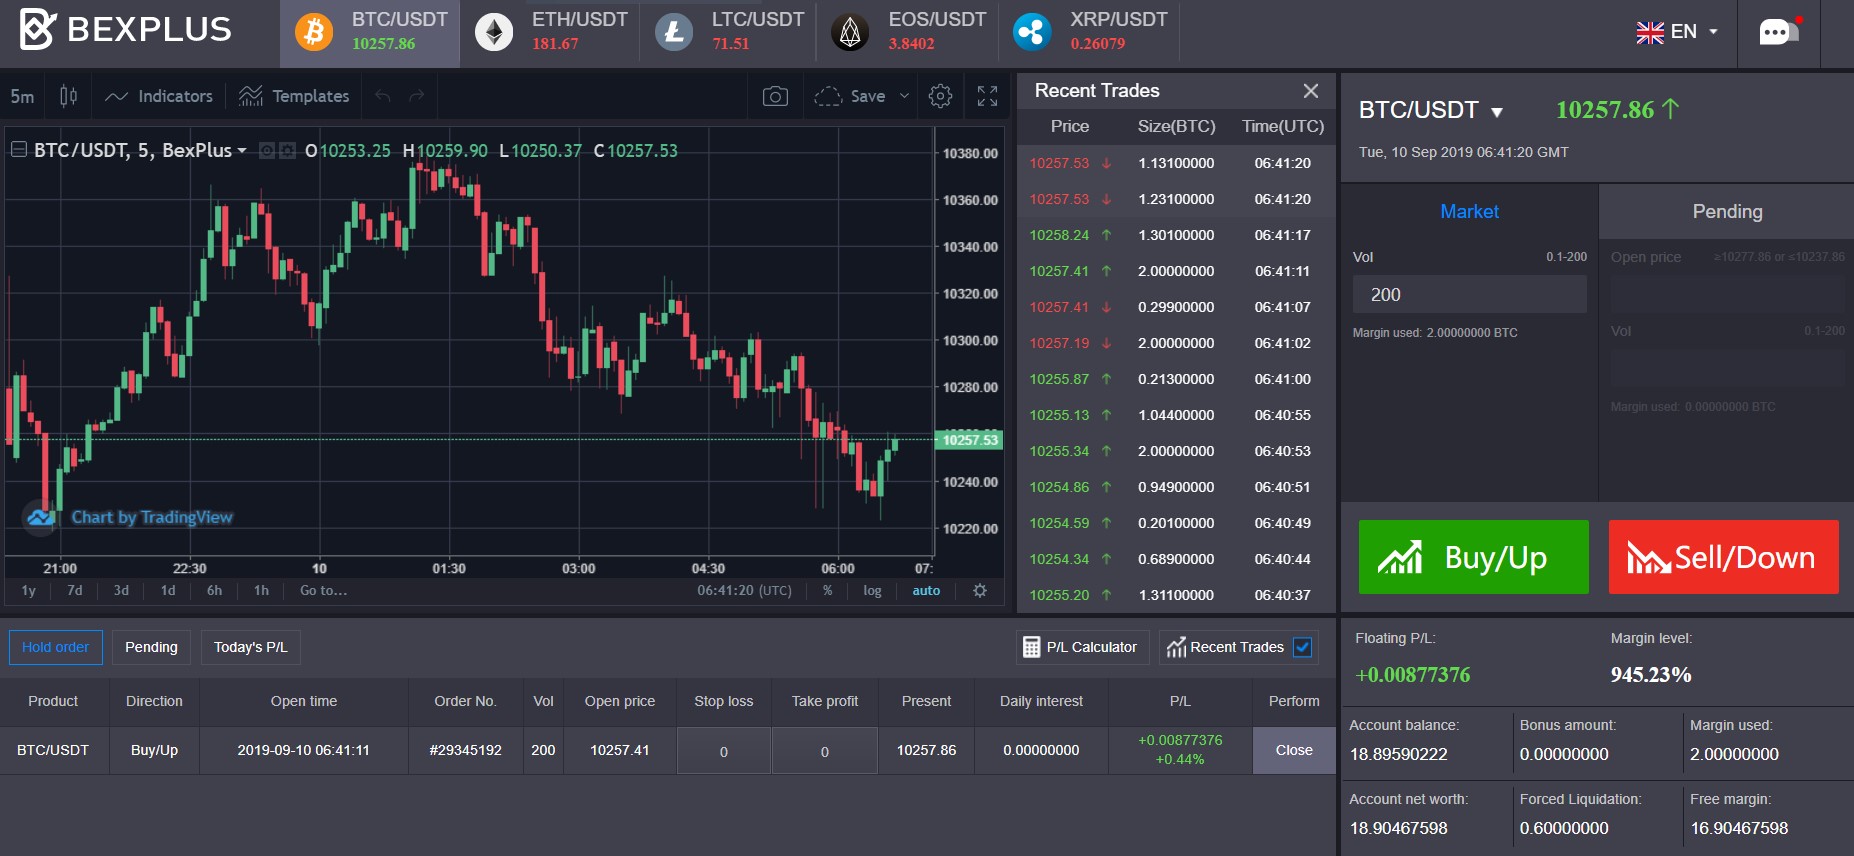Open the live chat support icon
1854x856 pixels.
[x=1779, y=31]
